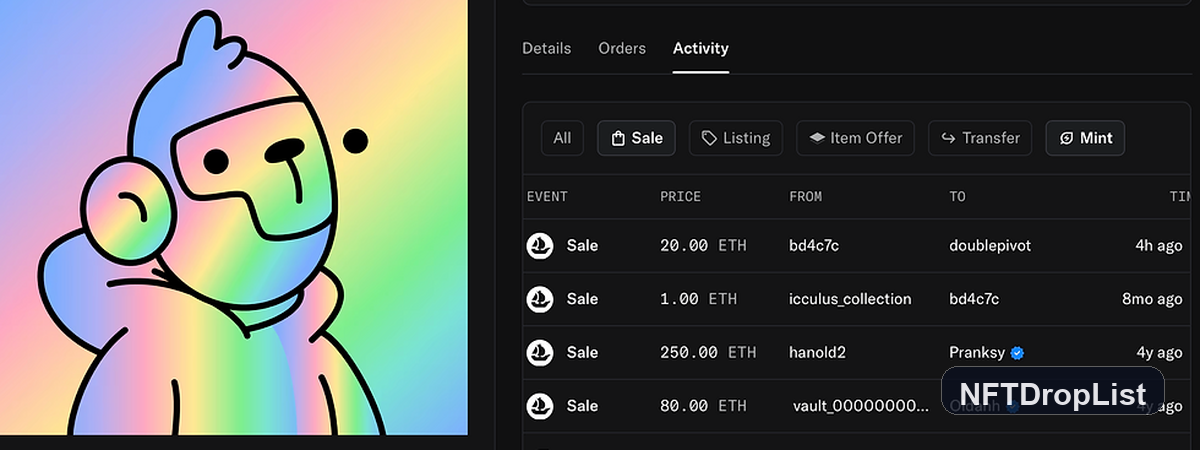
Task: Open doublepivot buyer profile link
Action: (x=989, y=245)
